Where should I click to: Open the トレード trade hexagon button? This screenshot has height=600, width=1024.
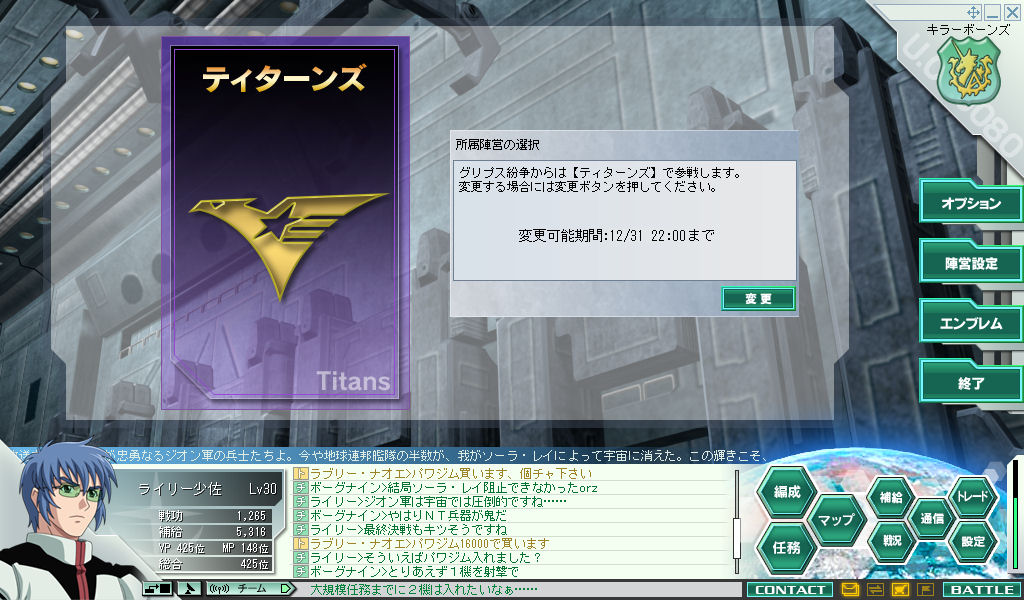[x=973, y=497]
